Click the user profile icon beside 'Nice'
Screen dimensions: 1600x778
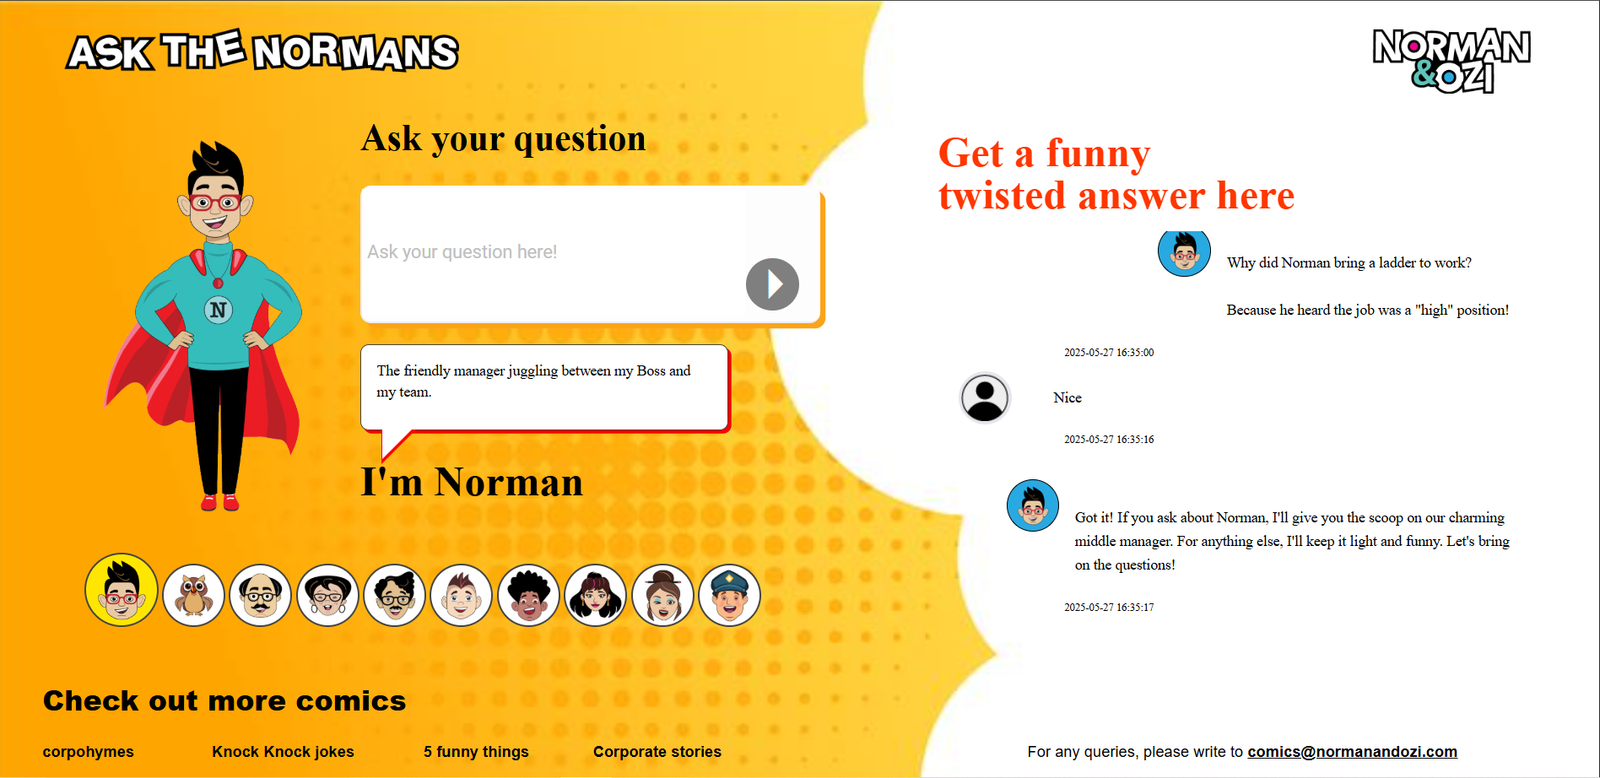tap(985, 398)
